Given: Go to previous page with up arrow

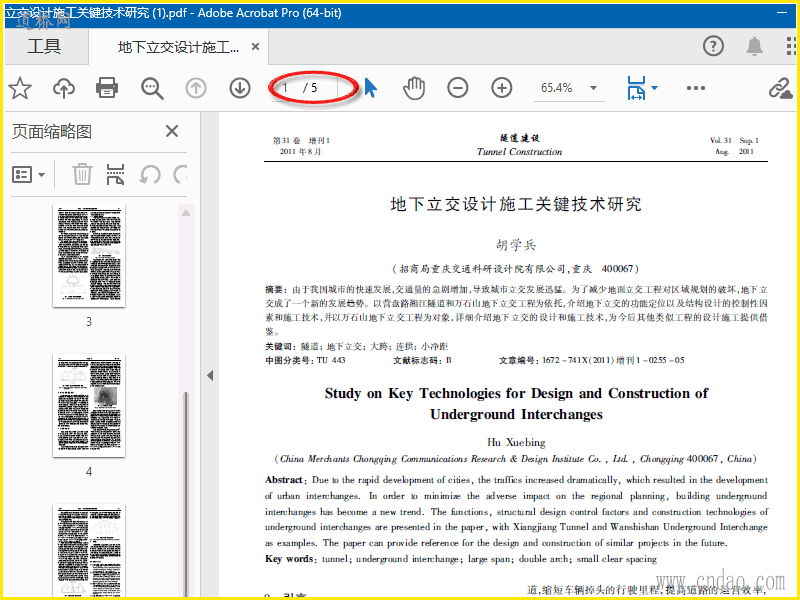Looking at the screenshot, I should point(196,88).
